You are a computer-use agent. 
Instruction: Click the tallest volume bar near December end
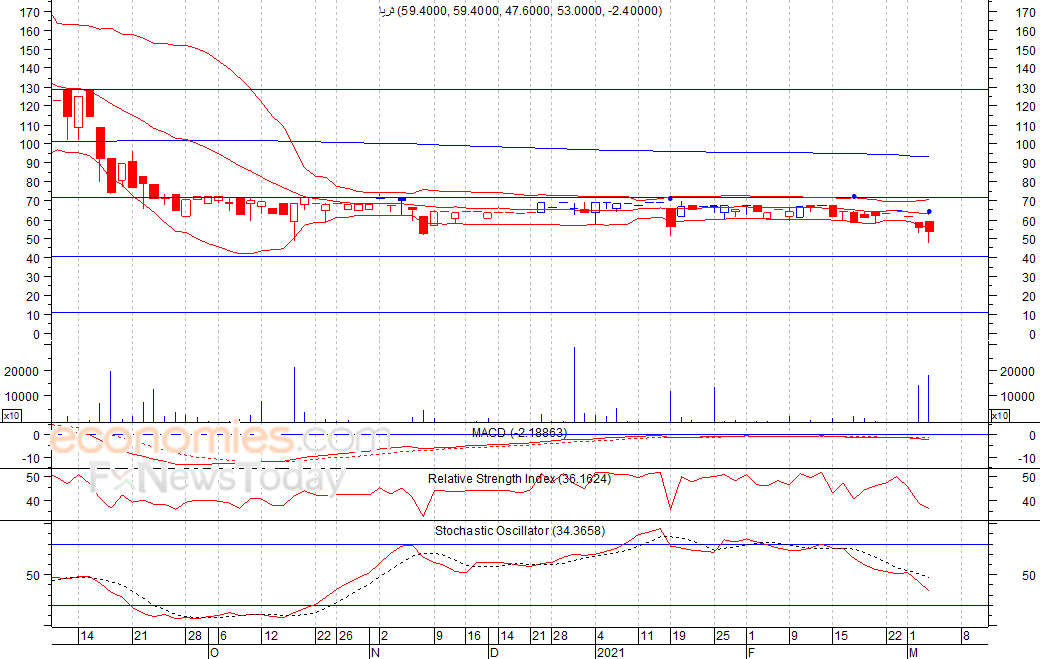coord(574,385)
